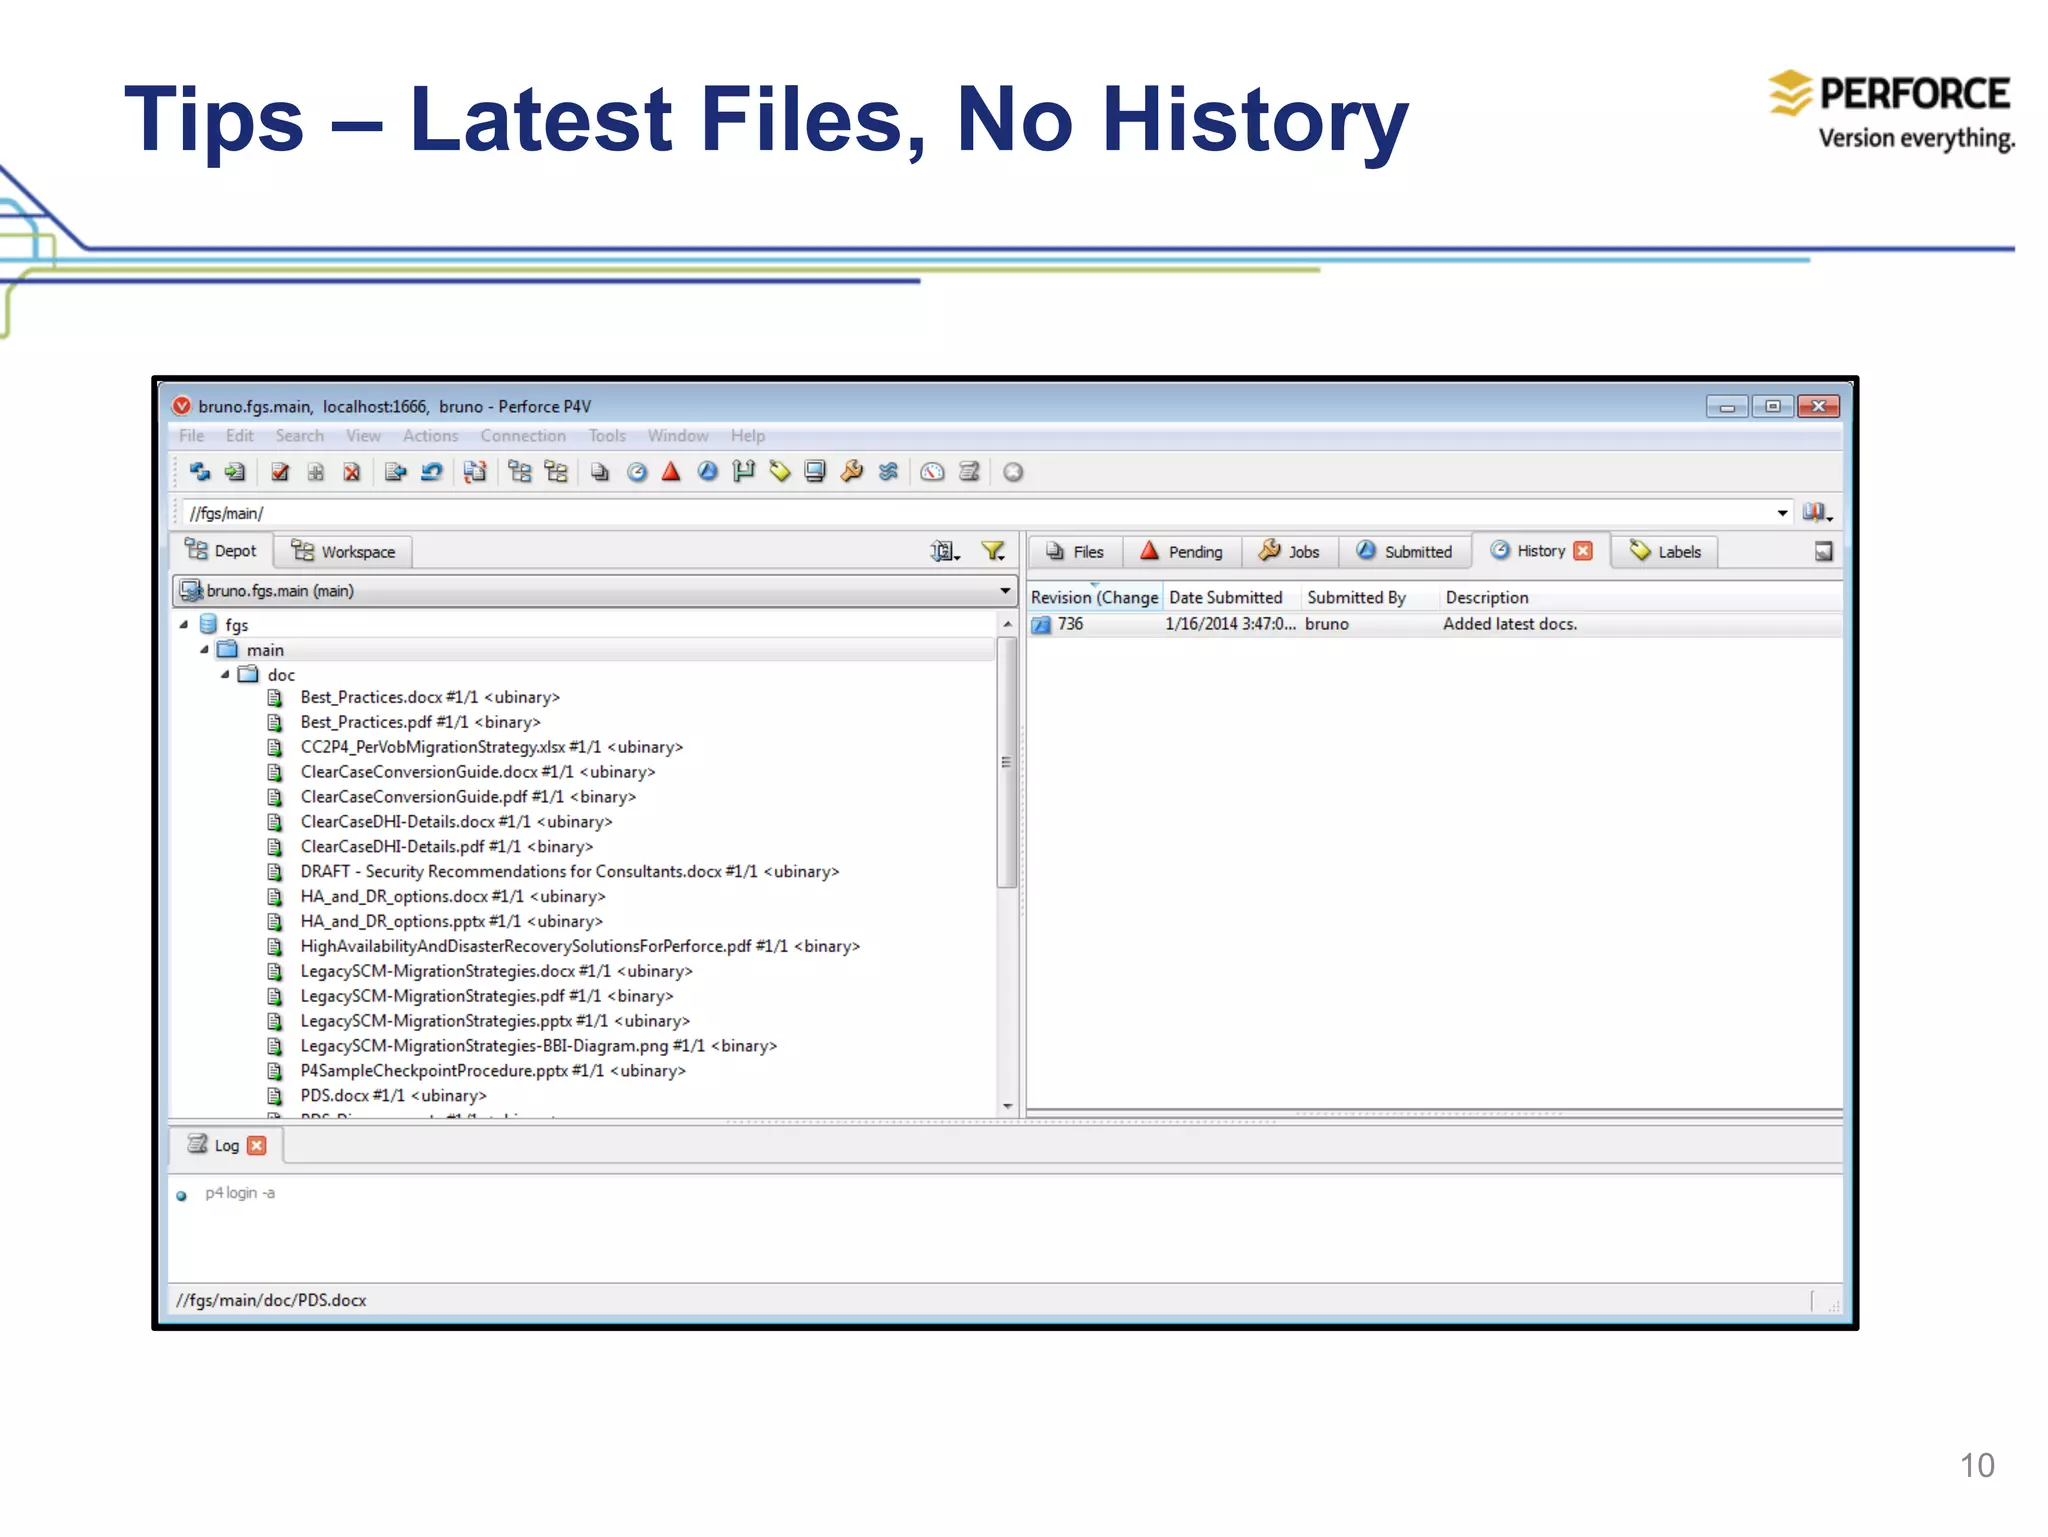
Task: Collapse the fgs depot node
Action: pyautogui.click(x=184, y=625)
